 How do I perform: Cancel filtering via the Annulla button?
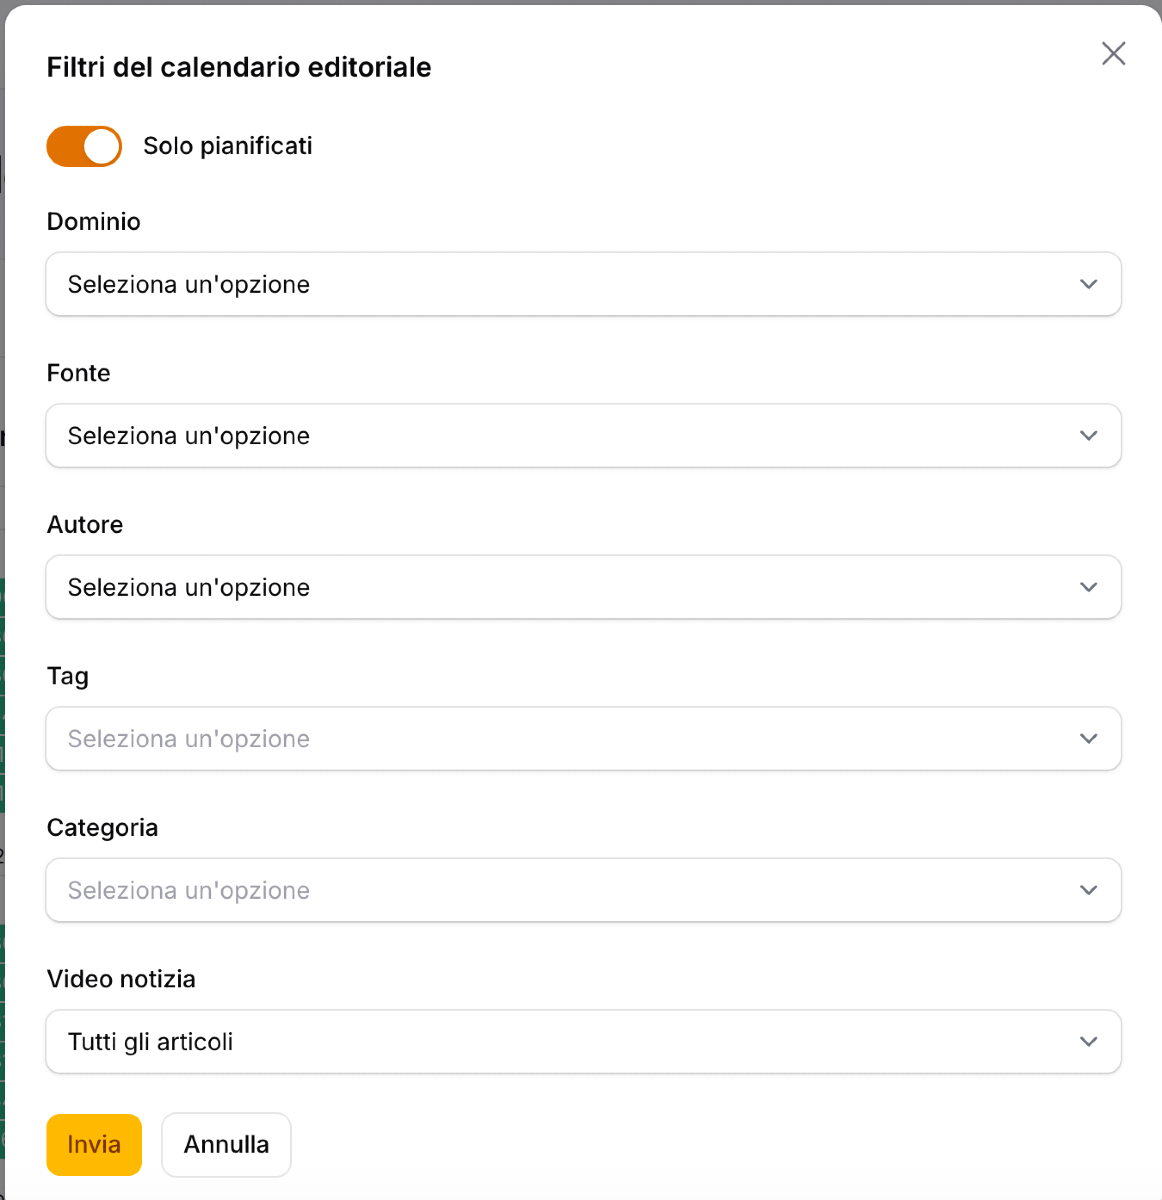[226, 1144]
